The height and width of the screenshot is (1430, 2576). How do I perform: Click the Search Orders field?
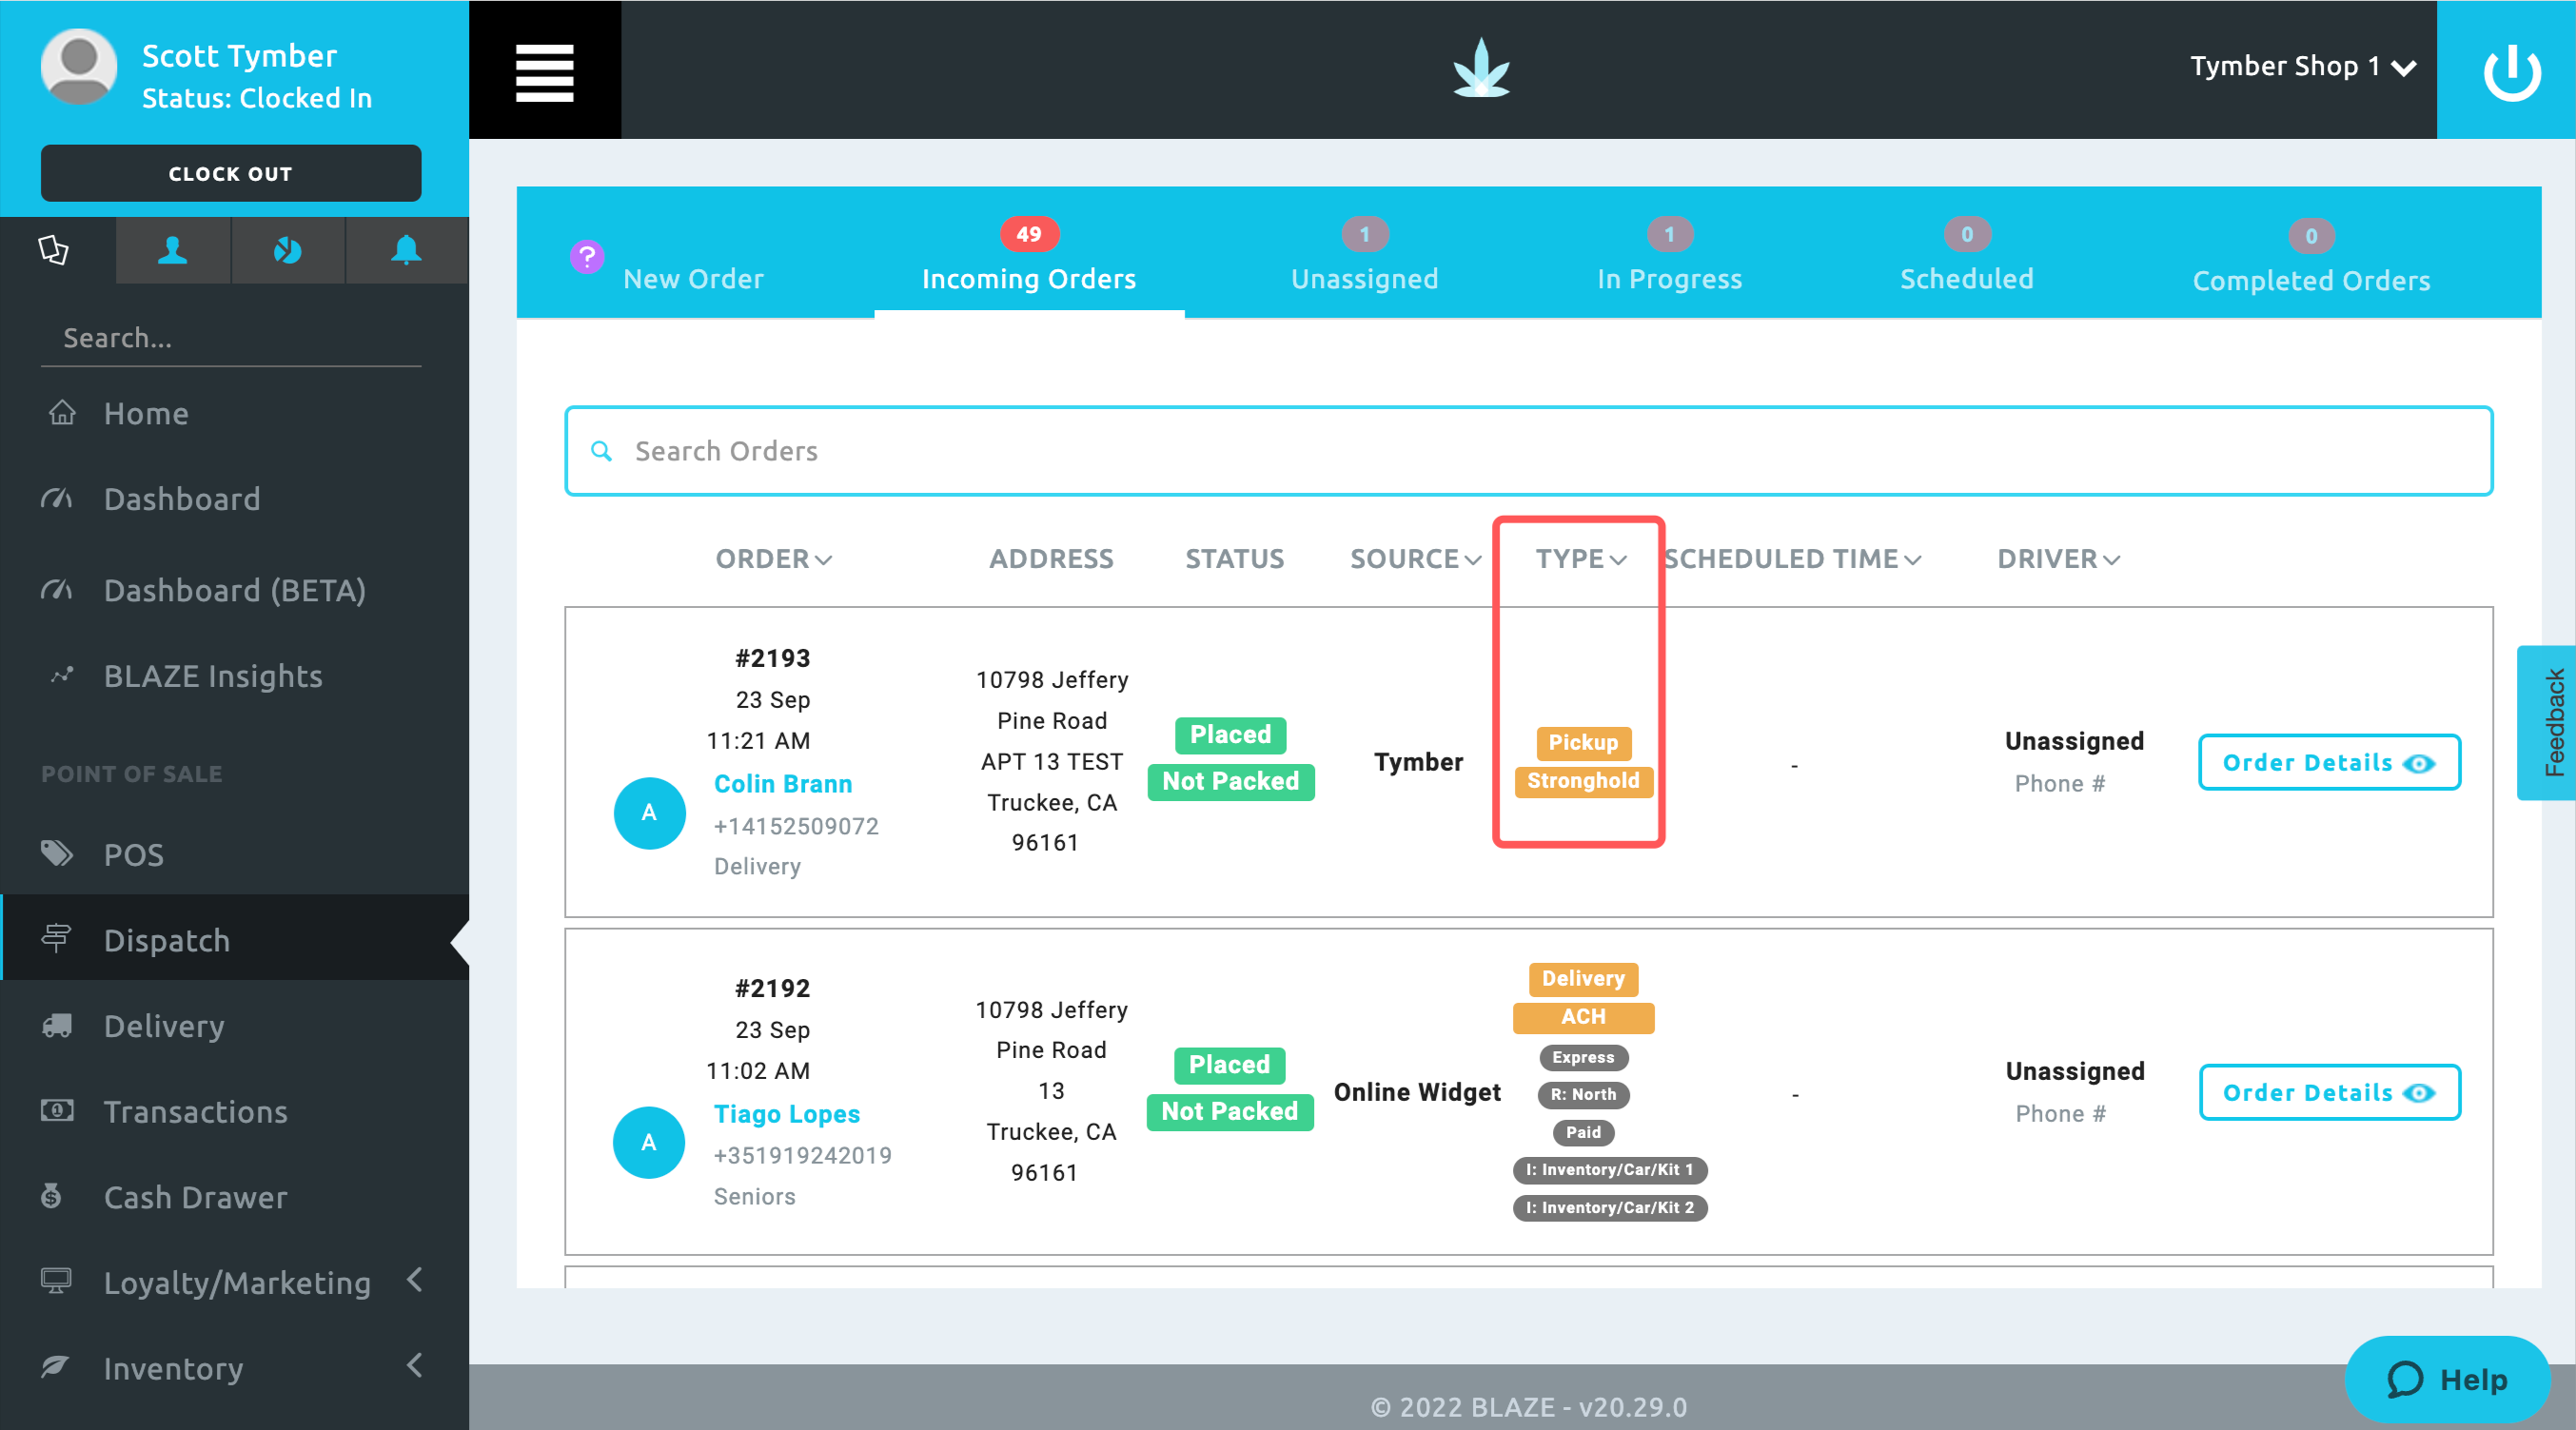(x=1527, y=451)
